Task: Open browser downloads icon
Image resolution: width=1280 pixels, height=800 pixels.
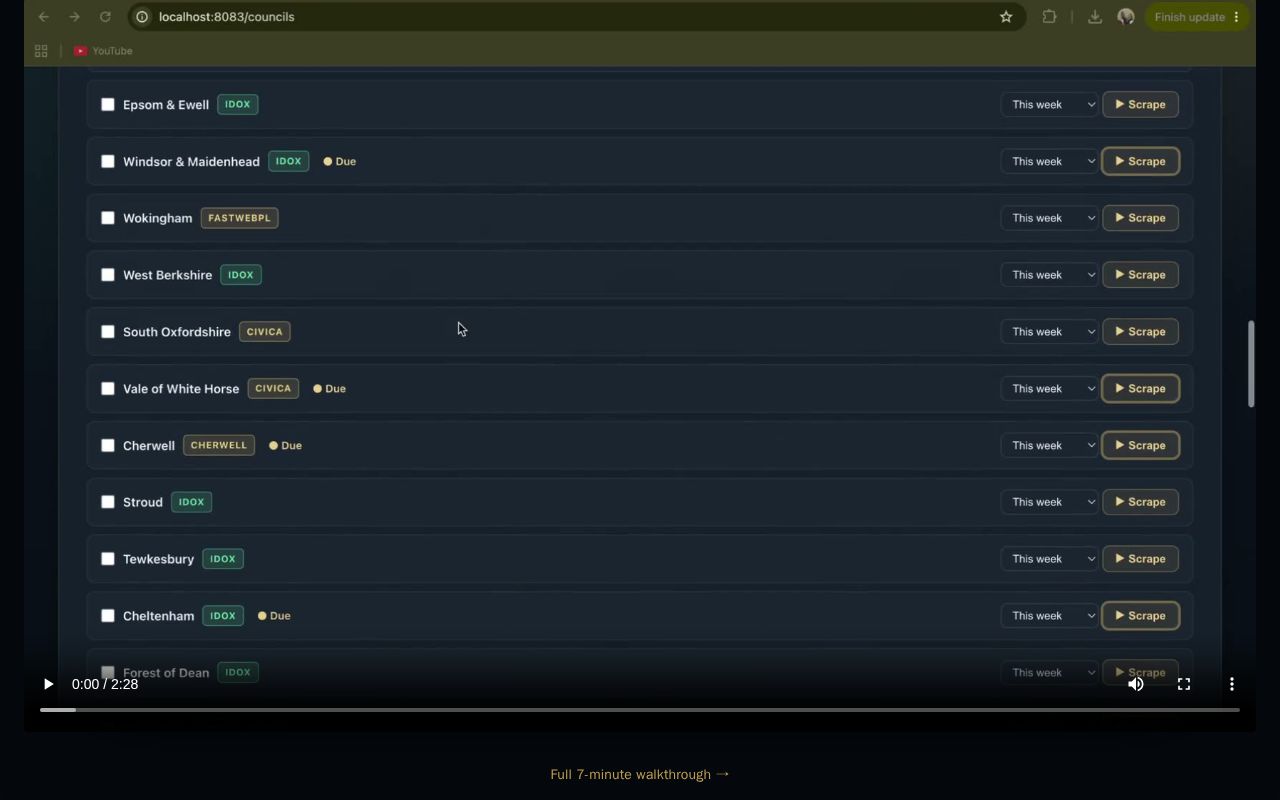Action: pos(1095,17)
